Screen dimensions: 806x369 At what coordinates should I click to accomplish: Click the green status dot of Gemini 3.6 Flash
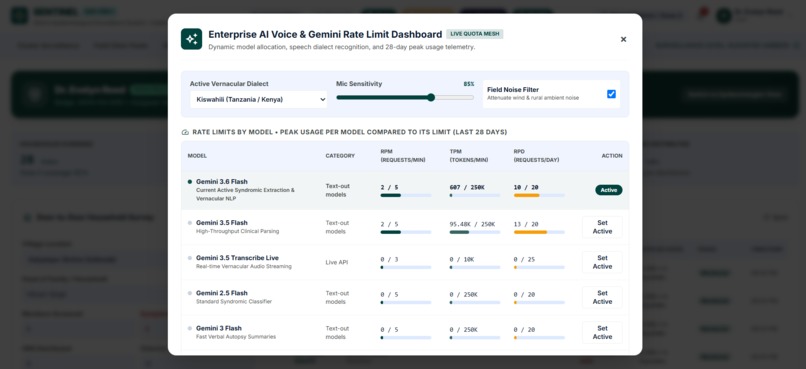coord(190,181)
